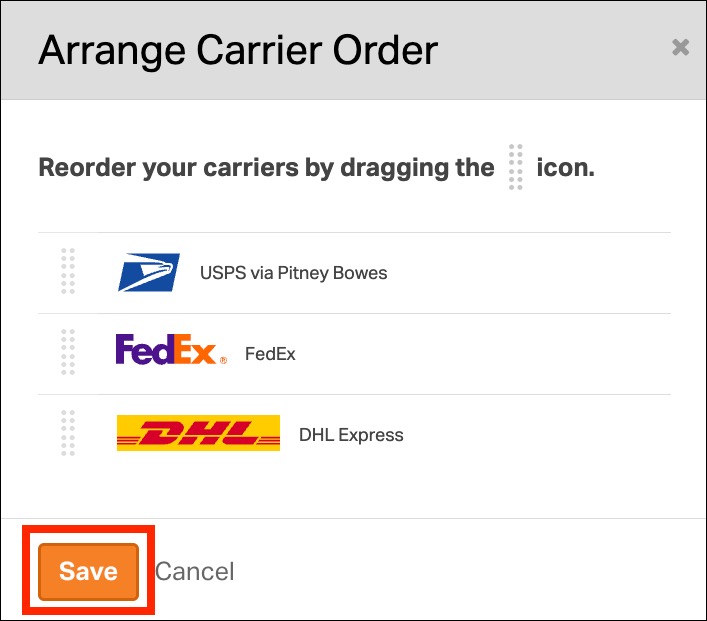
Task: Cancel the carrier reordering
Action: tap(195, 572)
